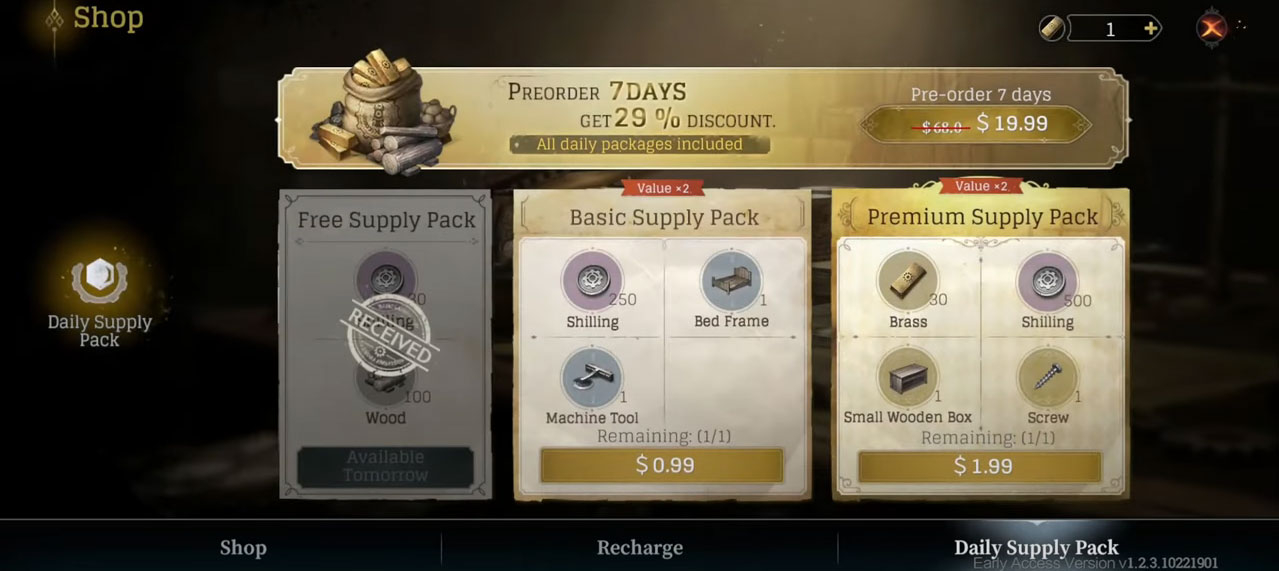Screen dimensions: 1279x571
Task: Tap the Screw item icon
Action: (1047, 378)
